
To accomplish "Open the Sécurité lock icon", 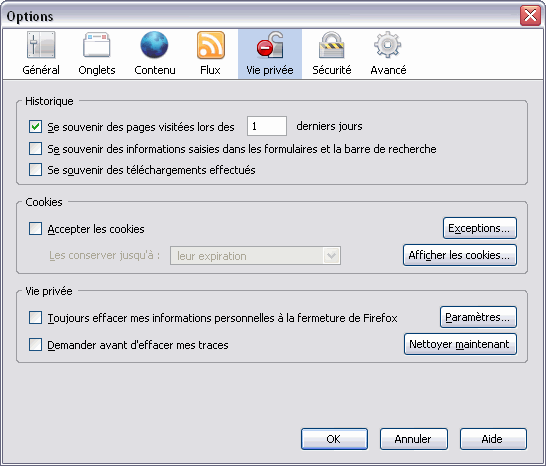I will (x=332, y=45).
